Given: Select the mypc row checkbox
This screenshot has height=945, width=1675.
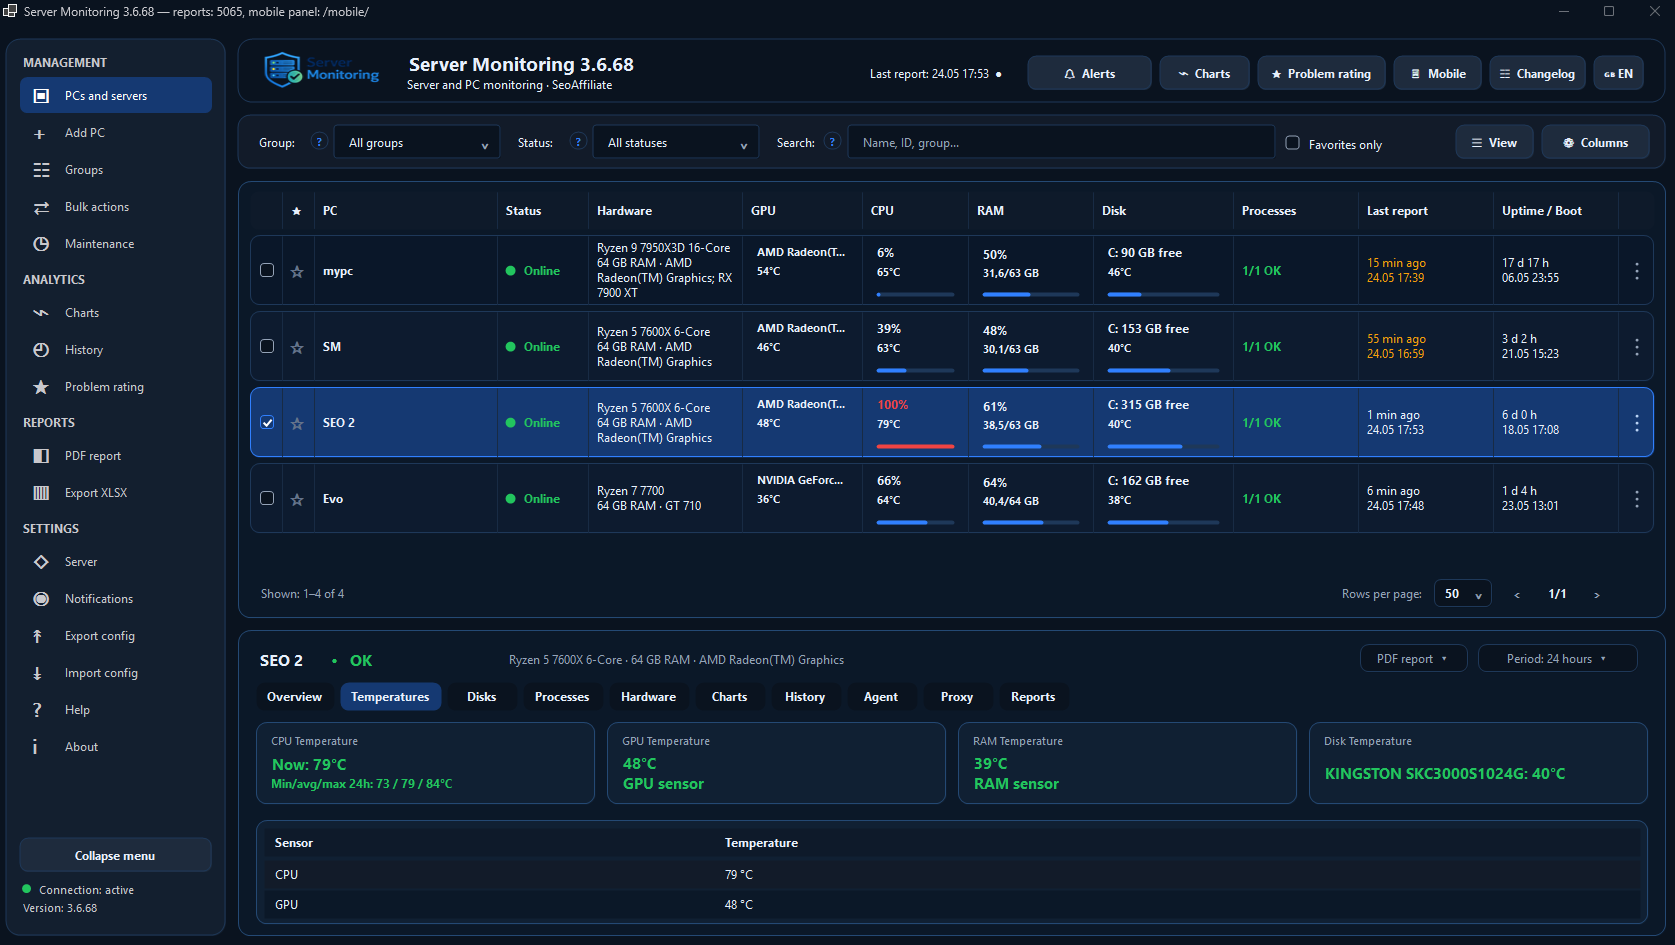Looking at the screenshot, I should [x=267, y=270].
